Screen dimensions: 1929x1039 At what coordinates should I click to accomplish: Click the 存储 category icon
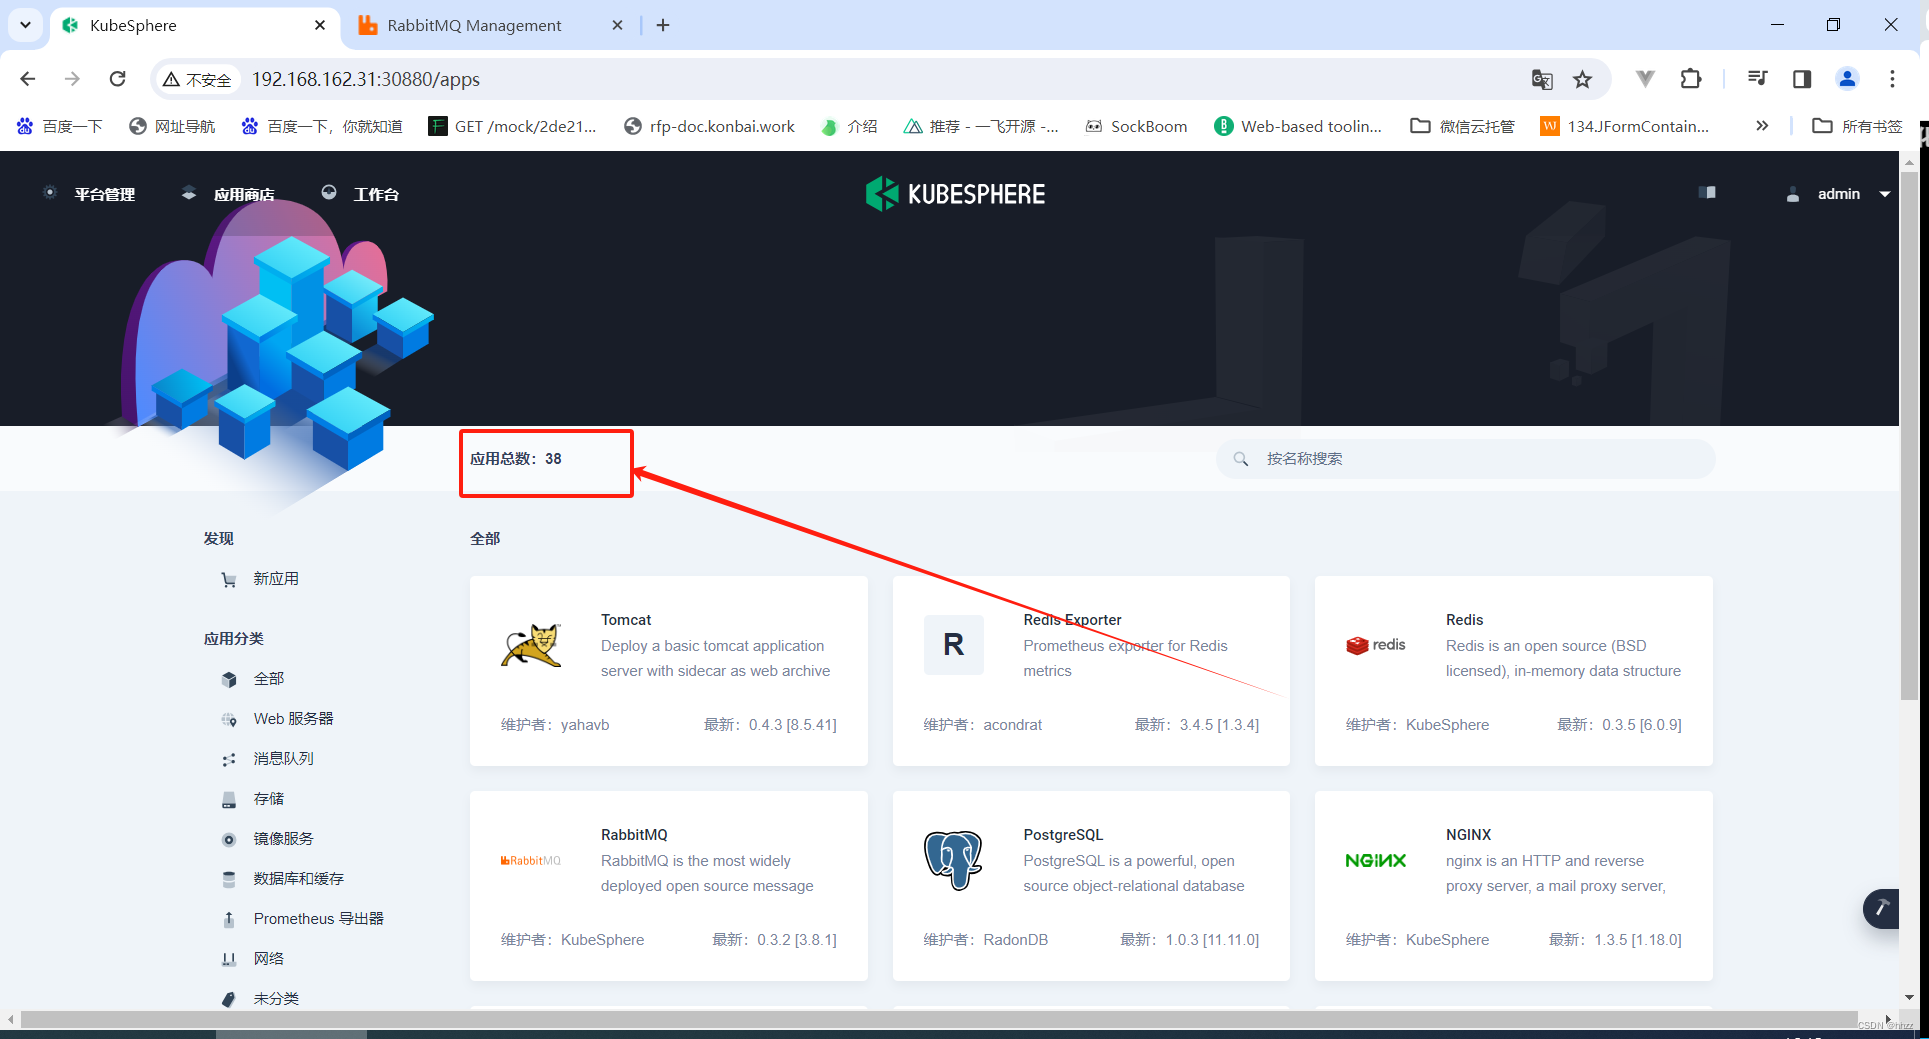229,798
